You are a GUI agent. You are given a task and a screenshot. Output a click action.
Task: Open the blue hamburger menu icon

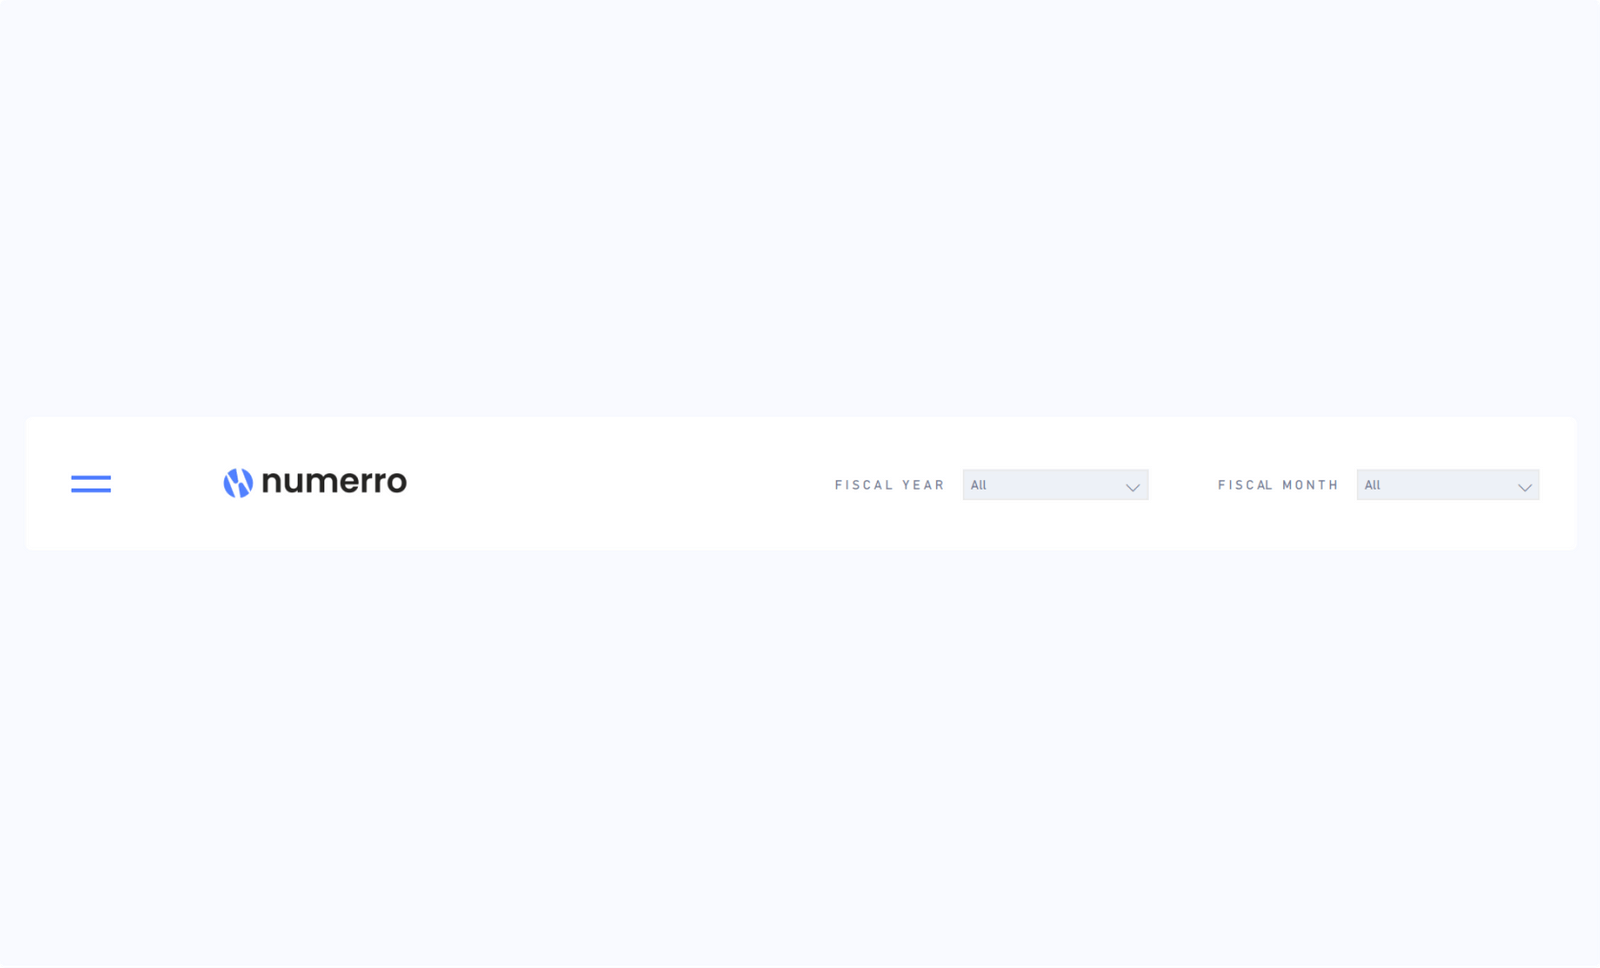[x=91, y=484]
